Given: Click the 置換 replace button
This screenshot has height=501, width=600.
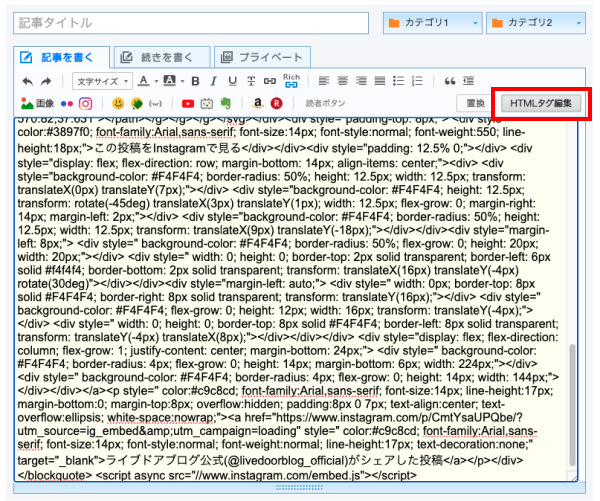Looking at the screenshot, I should pyautogui.click(x=476, y=103).
